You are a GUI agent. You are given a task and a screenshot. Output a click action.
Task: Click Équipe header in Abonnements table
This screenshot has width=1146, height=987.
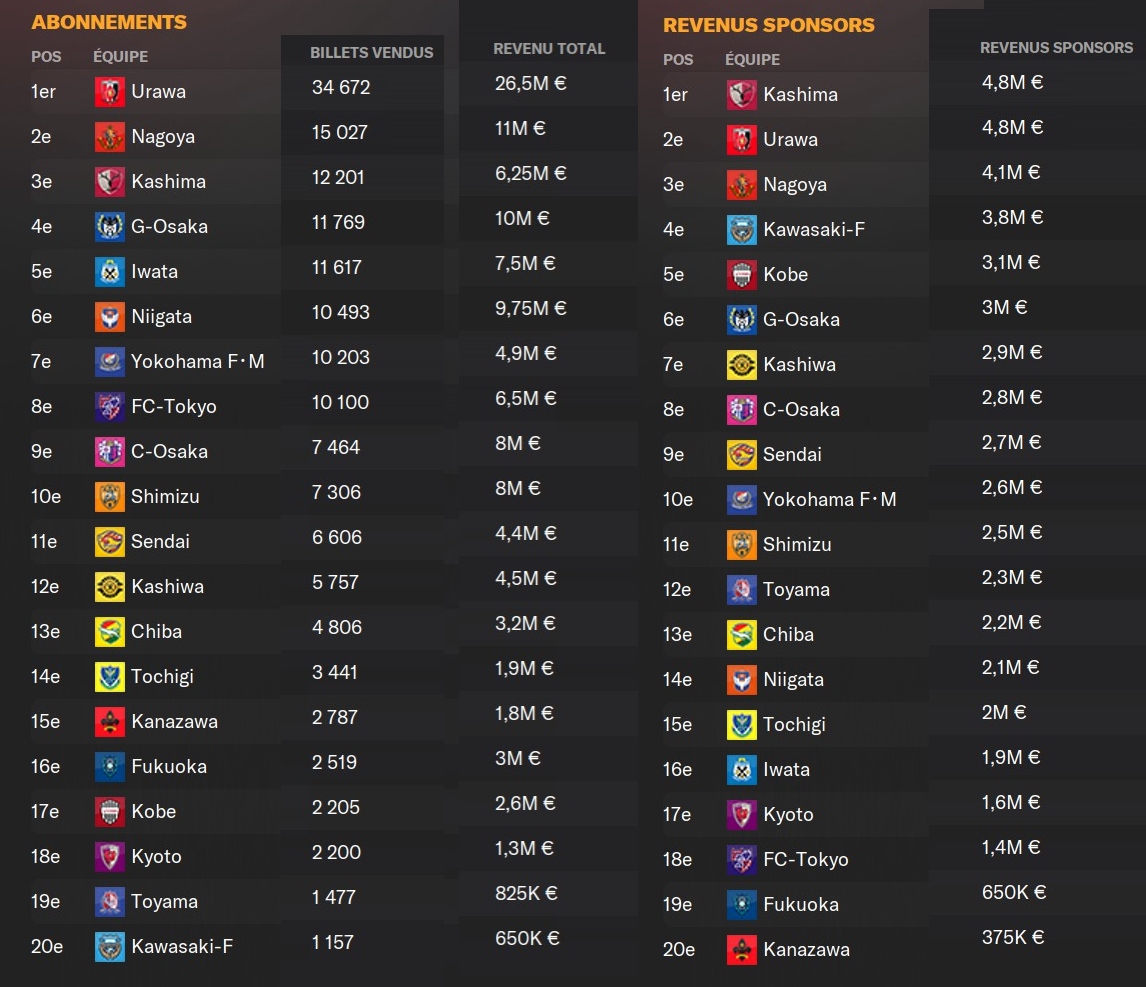(120, 57)
